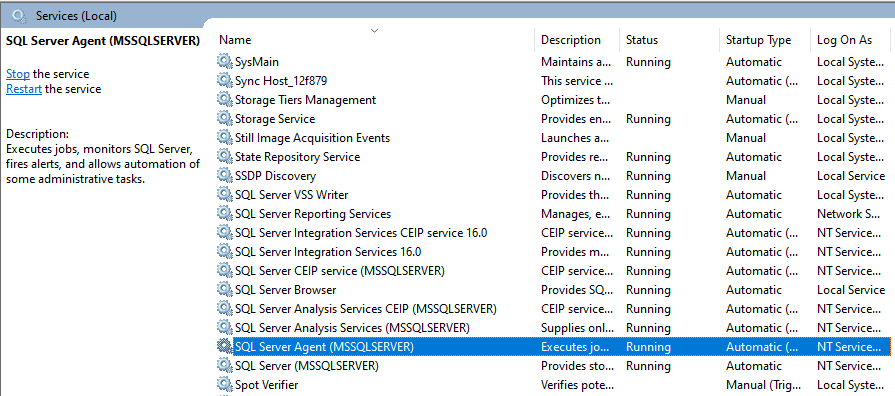Click Network S... log on cell for Reporting Services
The image size is (895, 396).
click(x=848, y=213)
